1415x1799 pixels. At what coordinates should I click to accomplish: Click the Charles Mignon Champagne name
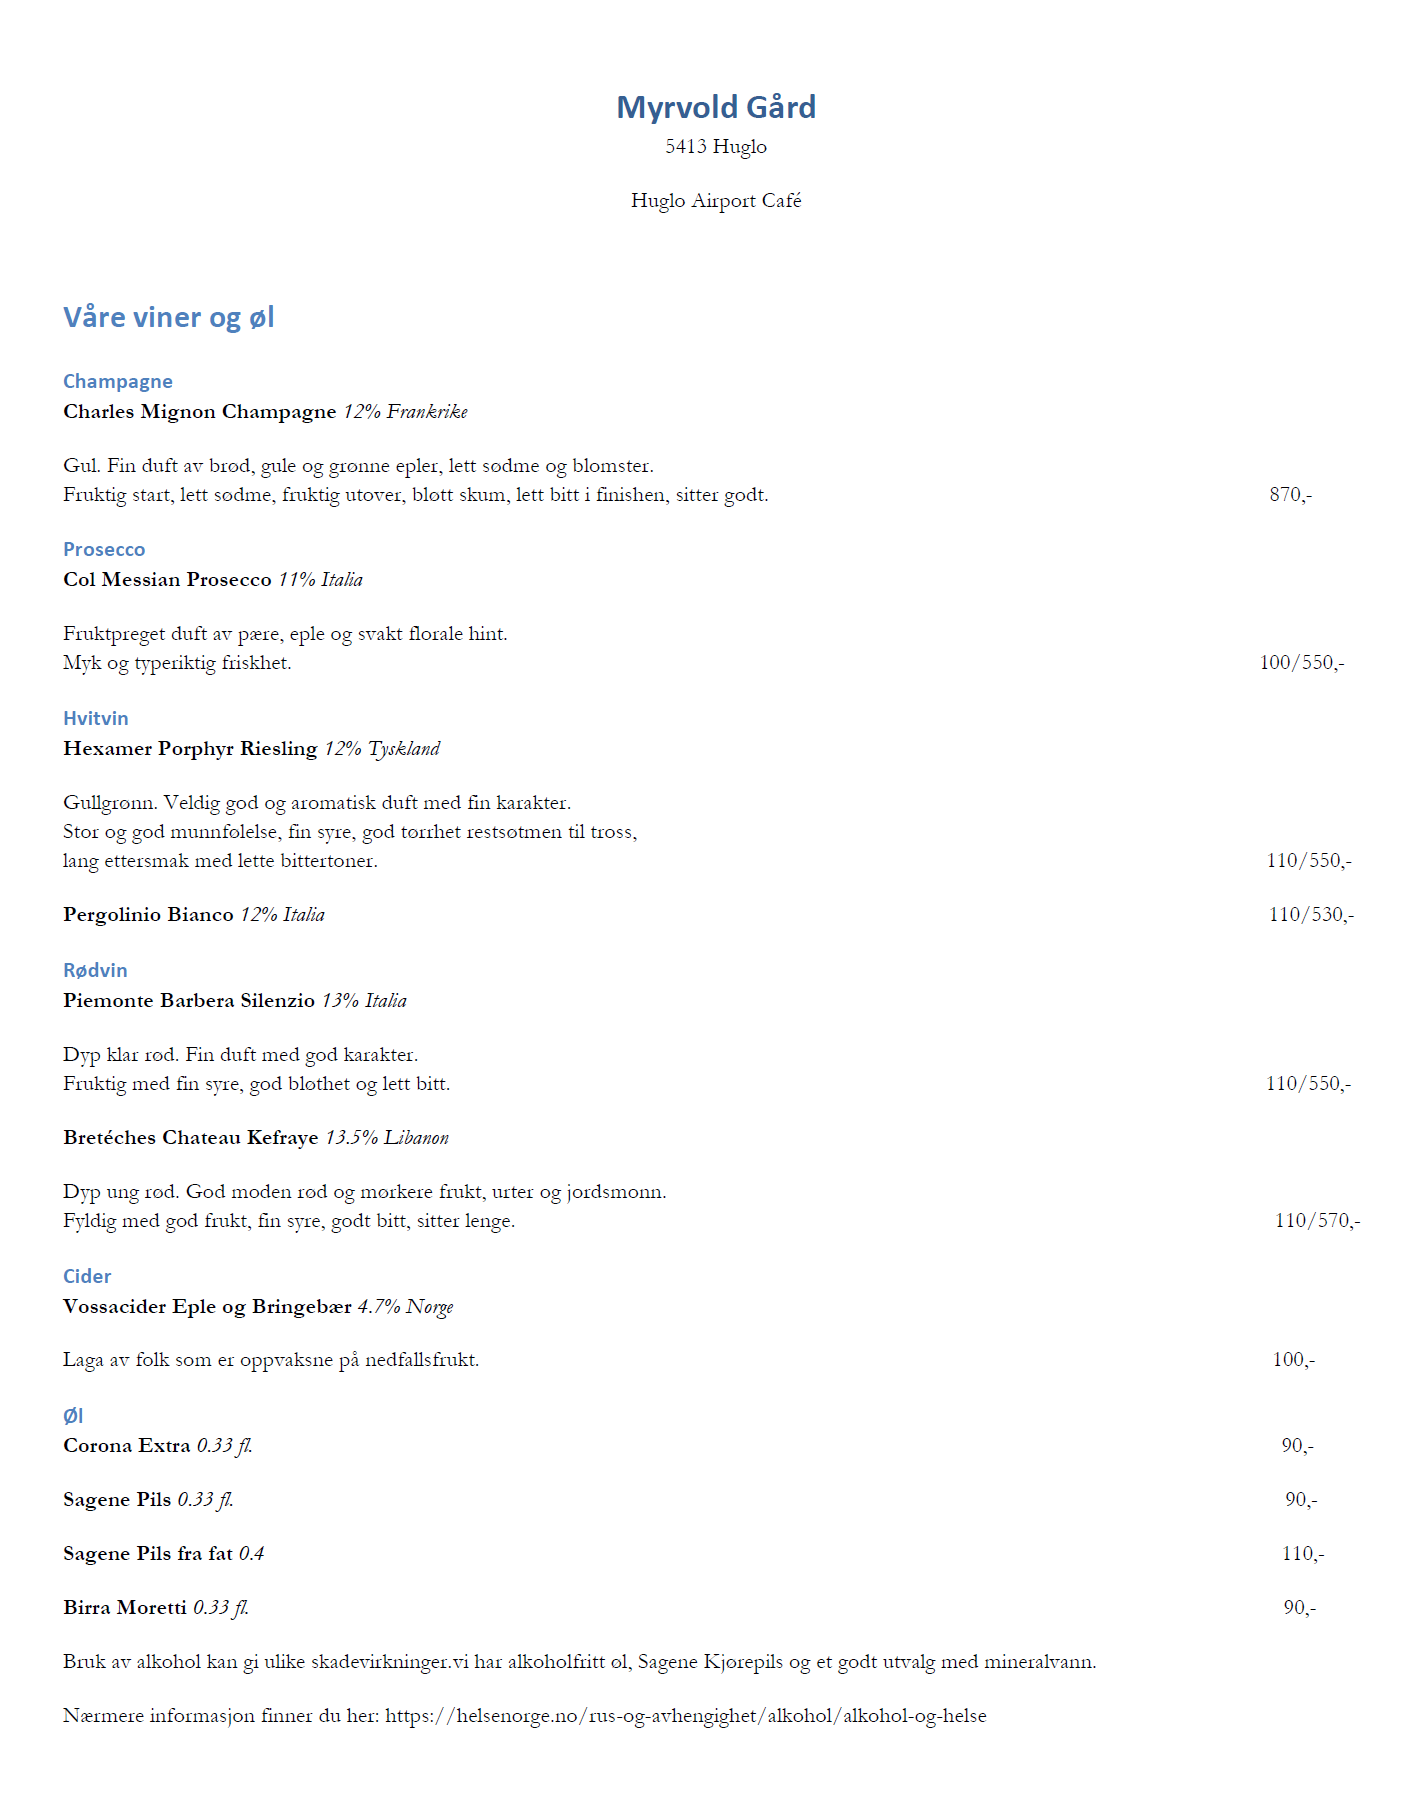tap(199, 412)
